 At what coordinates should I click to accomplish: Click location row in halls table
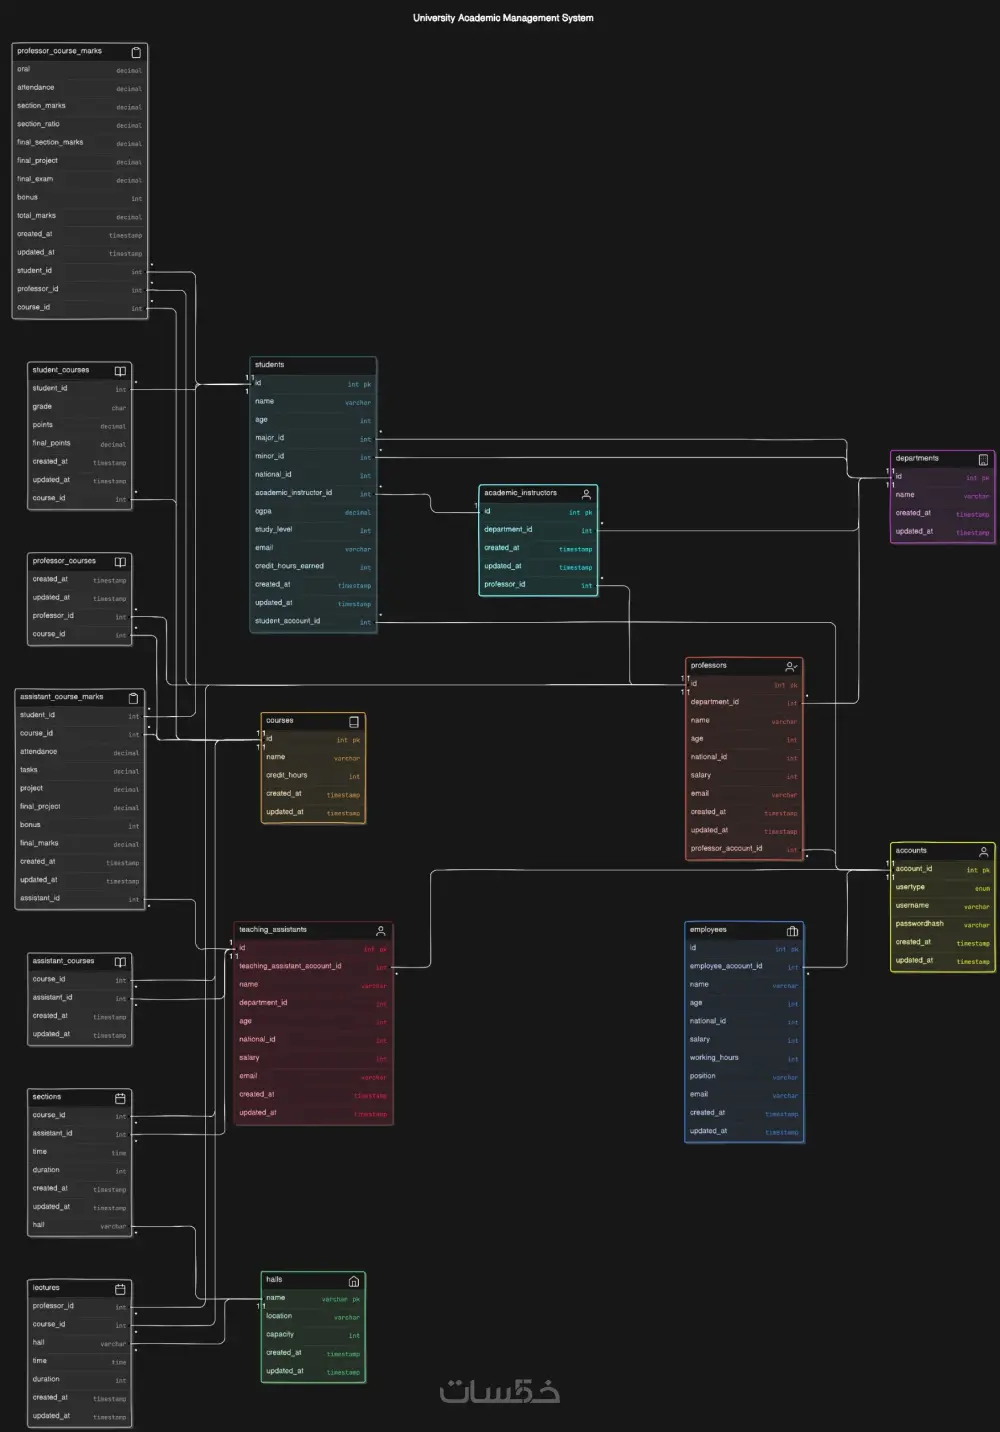click(313, 1317)
